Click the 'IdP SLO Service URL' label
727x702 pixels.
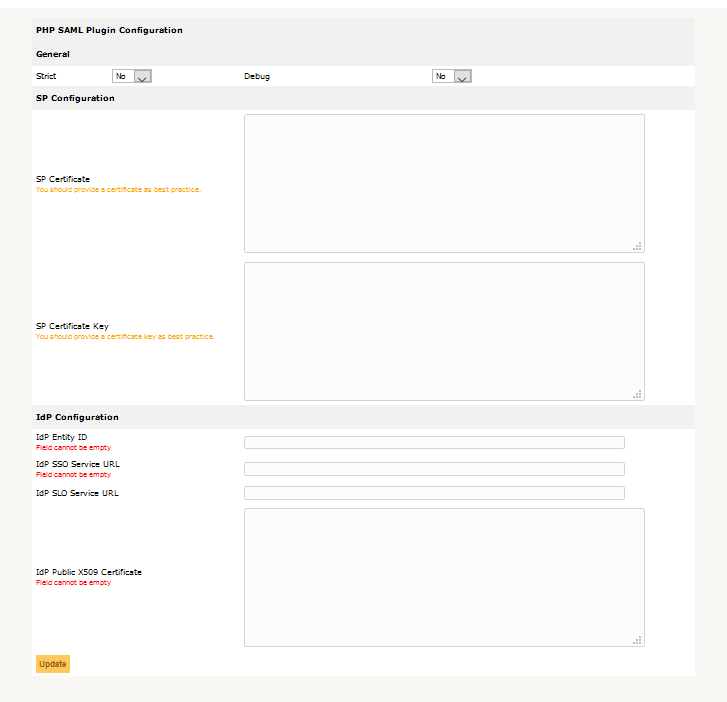pyautogui.click(x=77, y=493)
